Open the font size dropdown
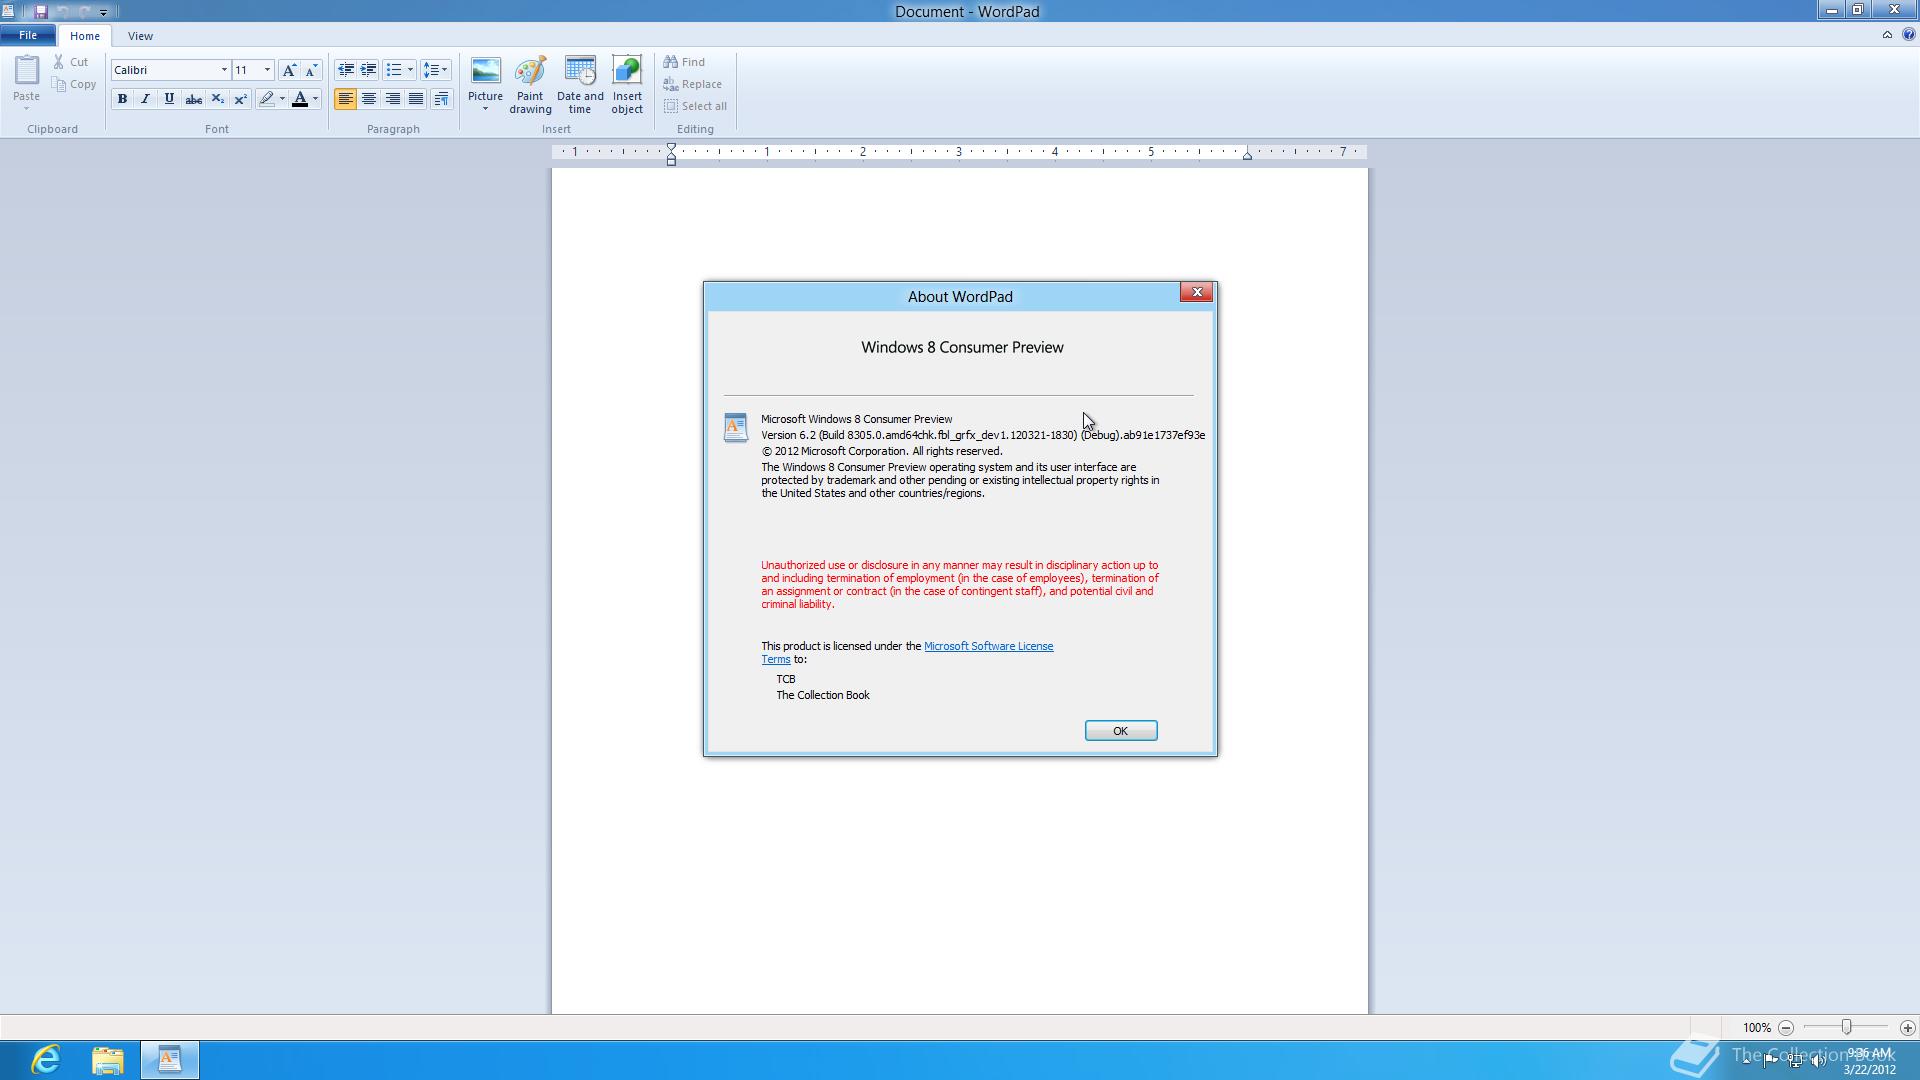Screen dimensions: 1920x1080 click(x=267, y=70)
